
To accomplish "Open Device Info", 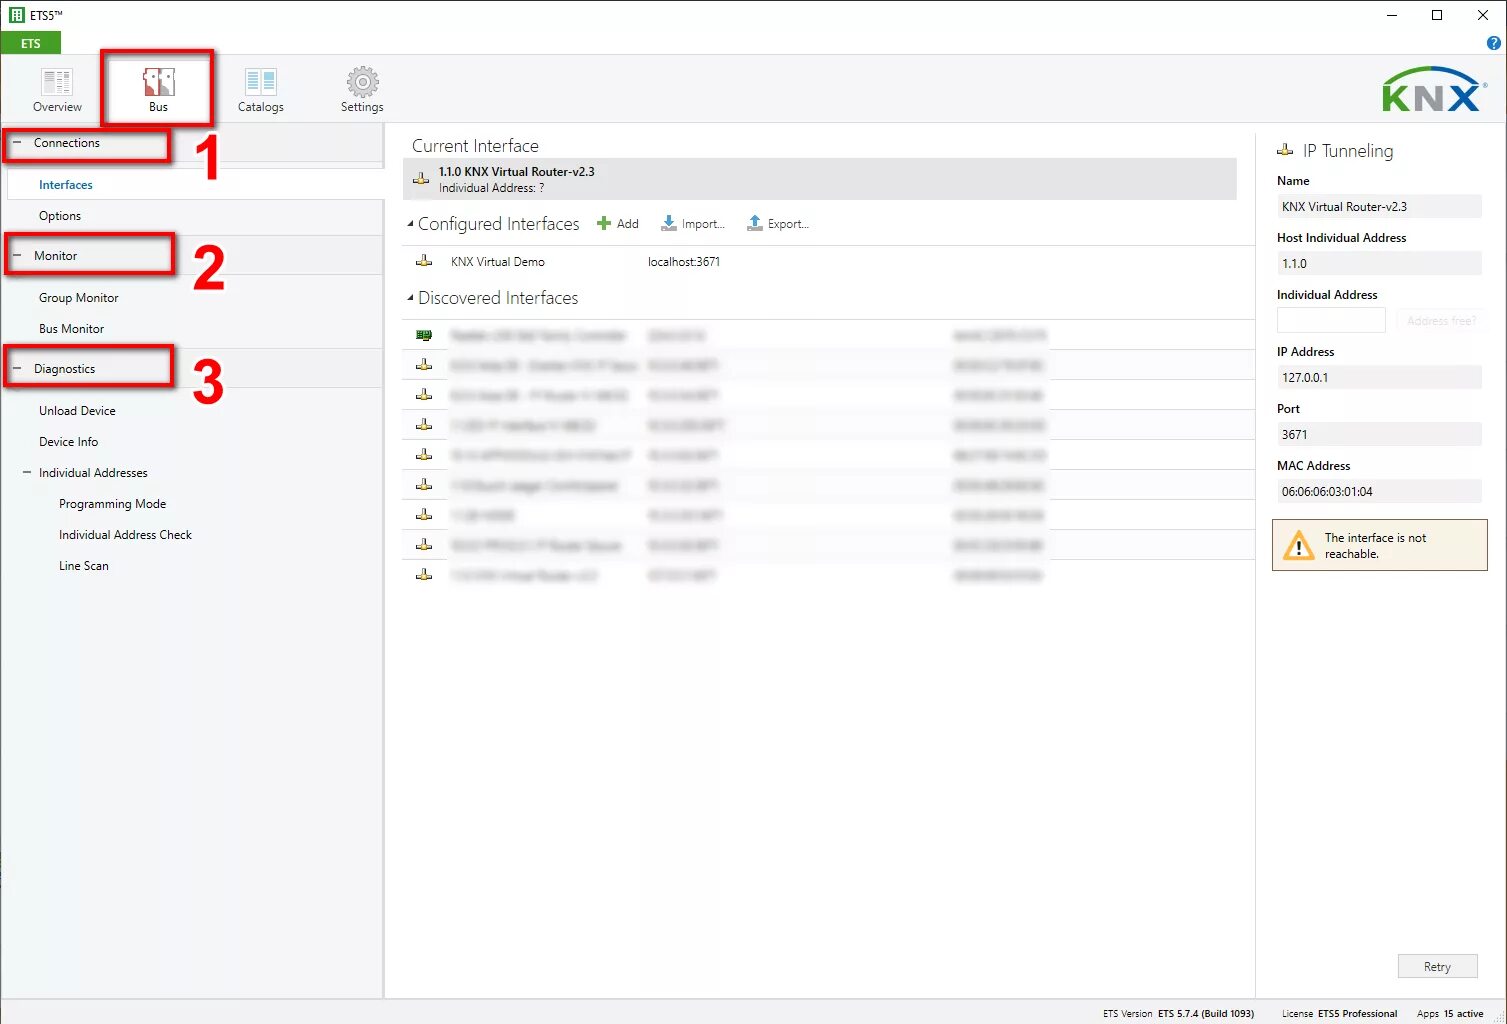I will point(68,442).
